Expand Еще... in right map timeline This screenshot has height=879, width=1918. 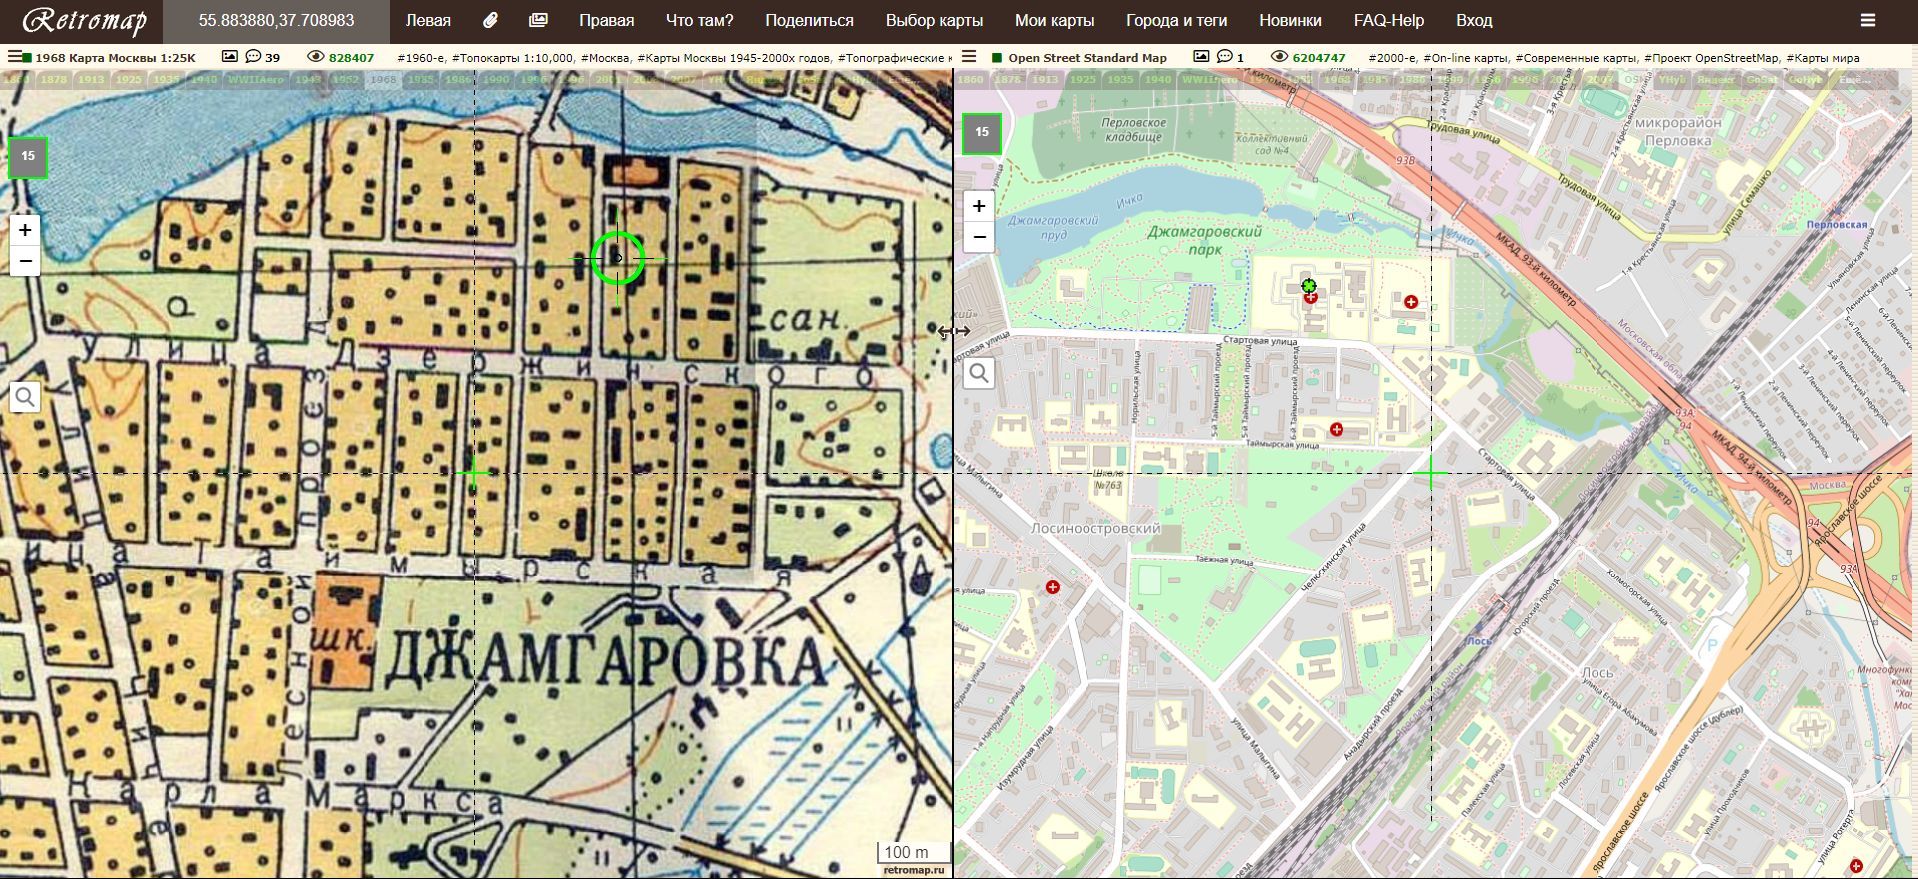pyautogui.click(x=1856, y=79)
